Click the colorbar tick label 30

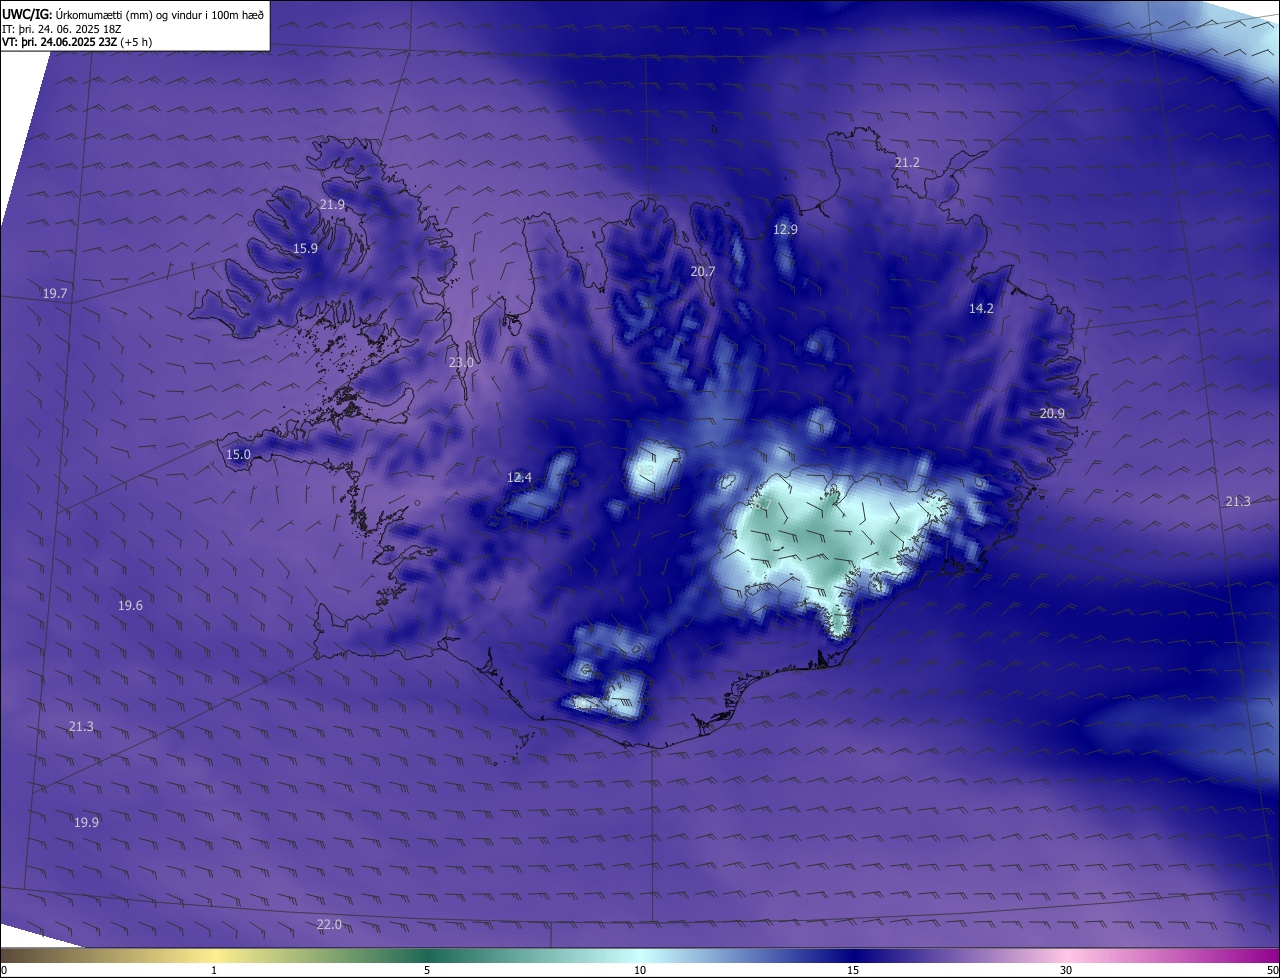[1066, 970]
